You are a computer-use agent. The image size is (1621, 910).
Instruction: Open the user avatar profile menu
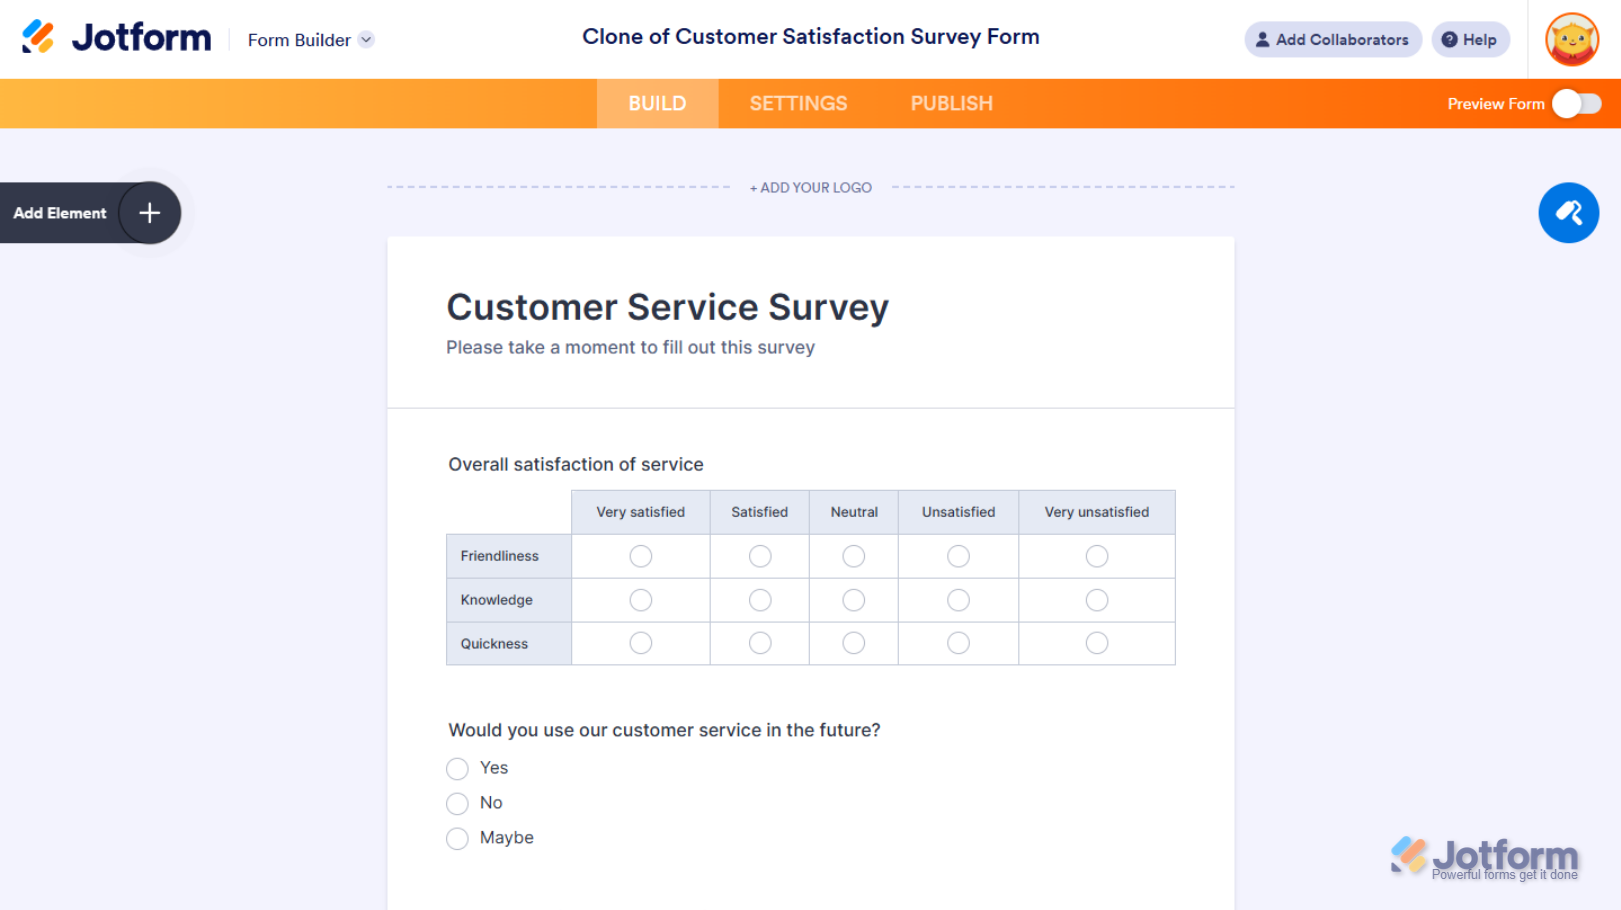1571,40
